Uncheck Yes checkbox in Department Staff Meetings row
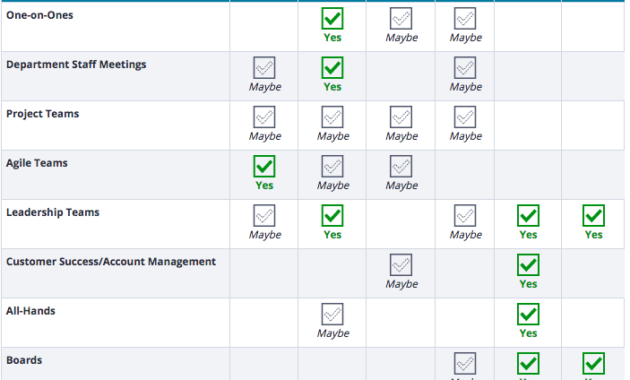The width and height of the screenshot is (630, 380). (x=332, y=67)
